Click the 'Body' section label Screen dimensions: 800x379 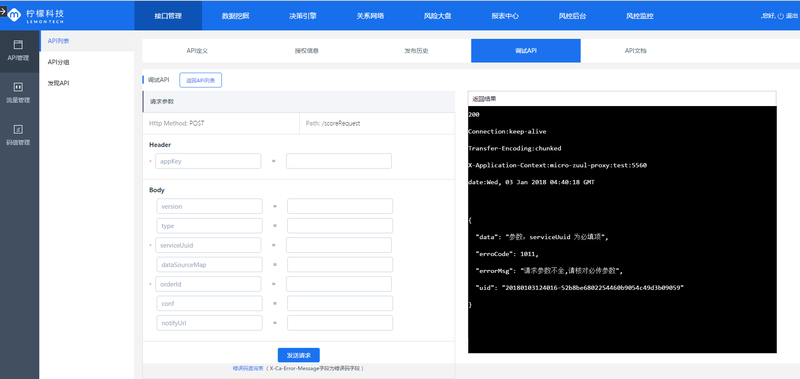pos(157,190)
